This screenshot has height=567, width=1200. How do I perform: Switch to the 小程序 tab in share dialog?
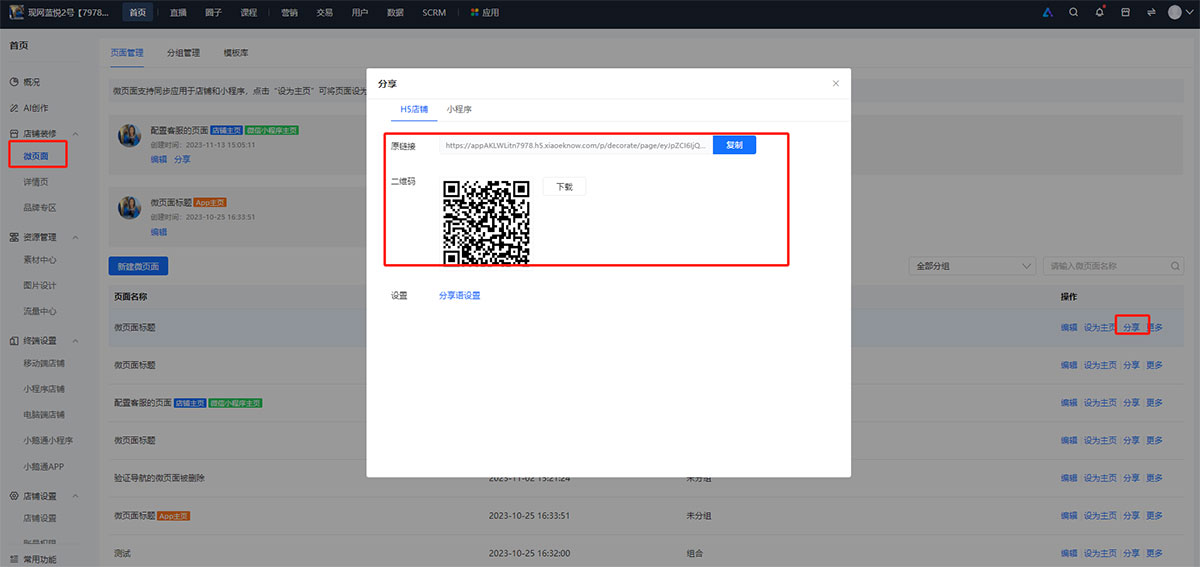[x=459, y=109]
